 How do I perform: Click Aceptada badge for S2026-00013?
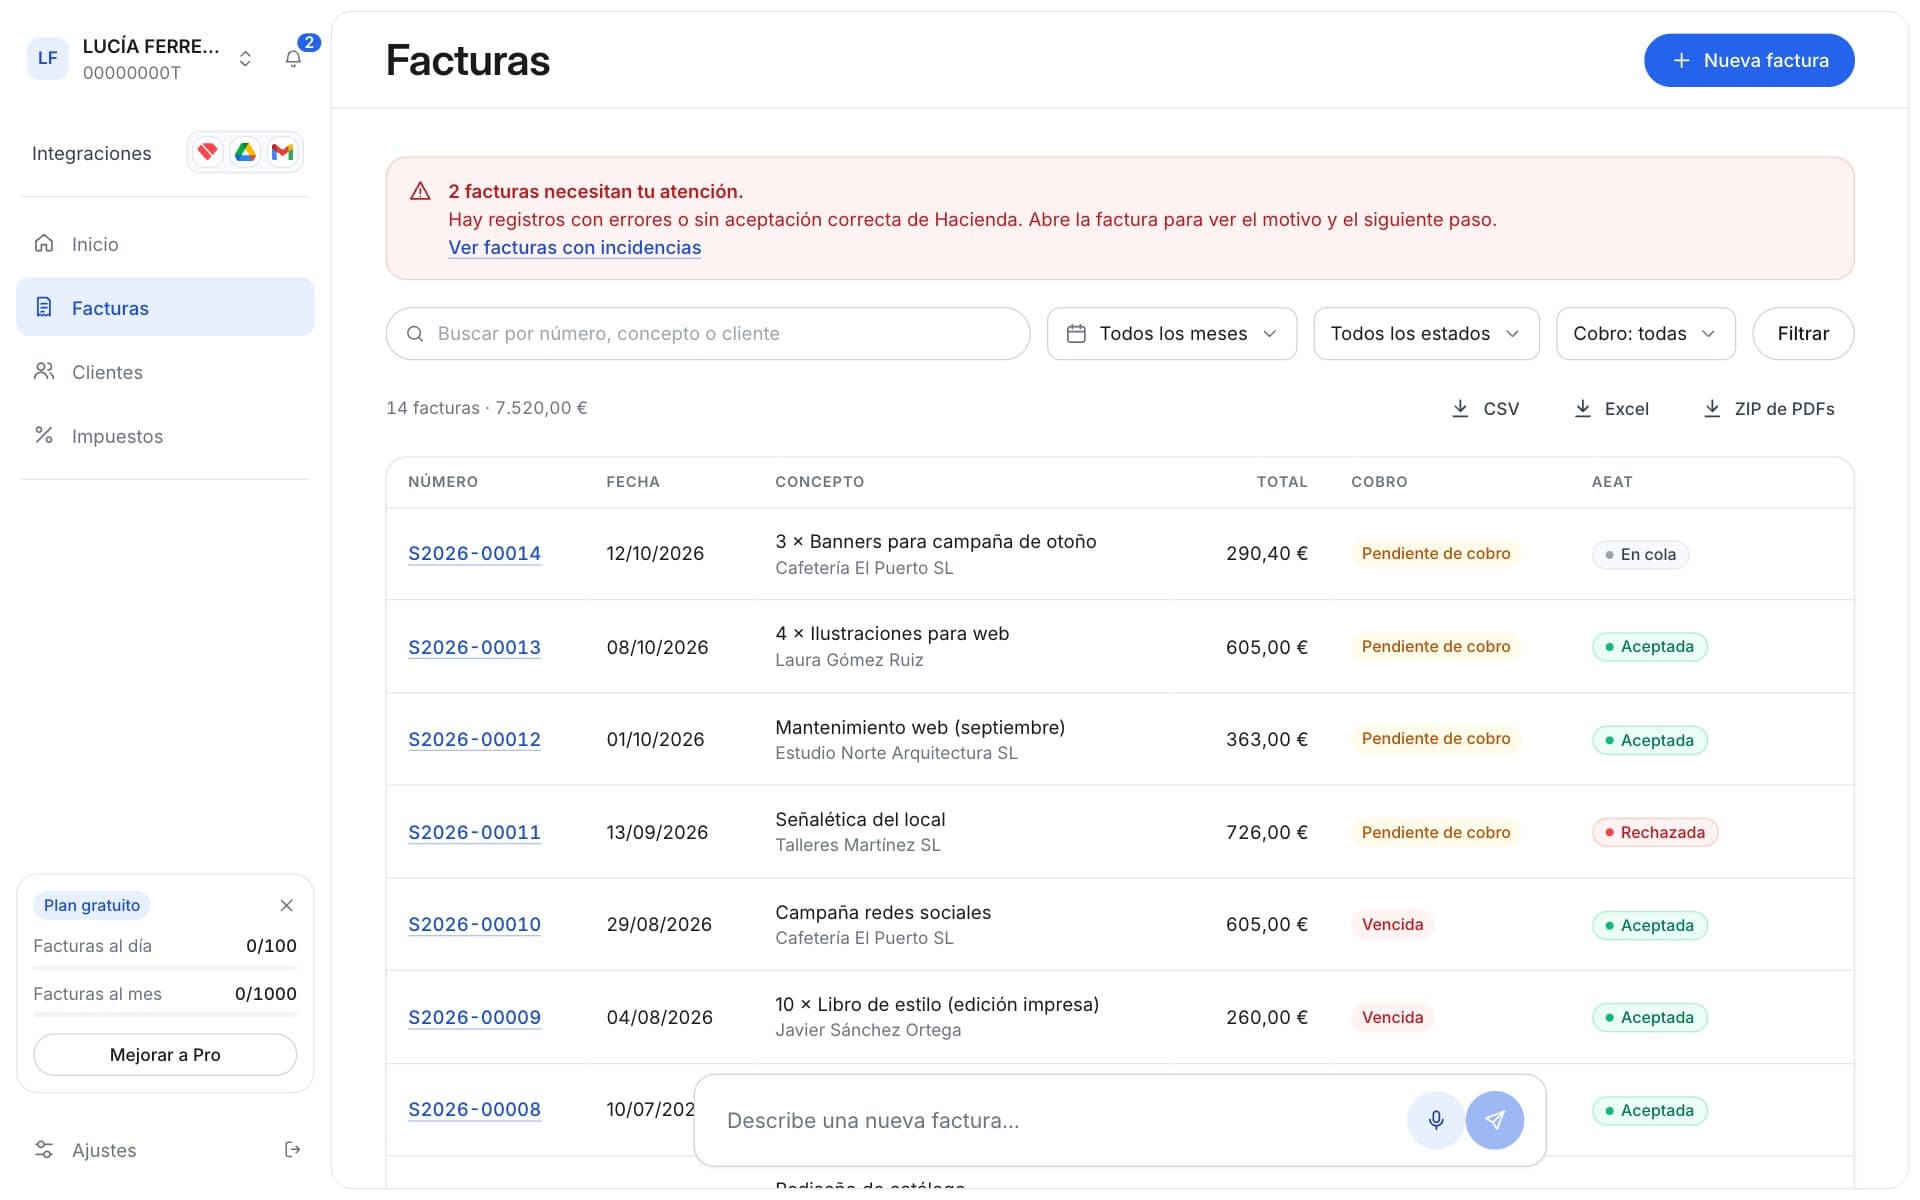1649,647
